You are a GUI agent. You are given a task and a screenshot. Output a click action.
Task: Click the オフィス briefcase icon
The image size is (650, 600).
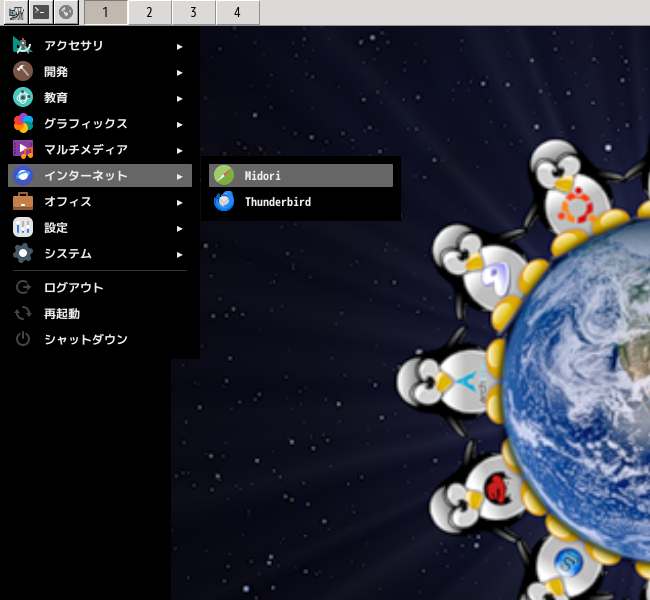click(x=23, y=201)
